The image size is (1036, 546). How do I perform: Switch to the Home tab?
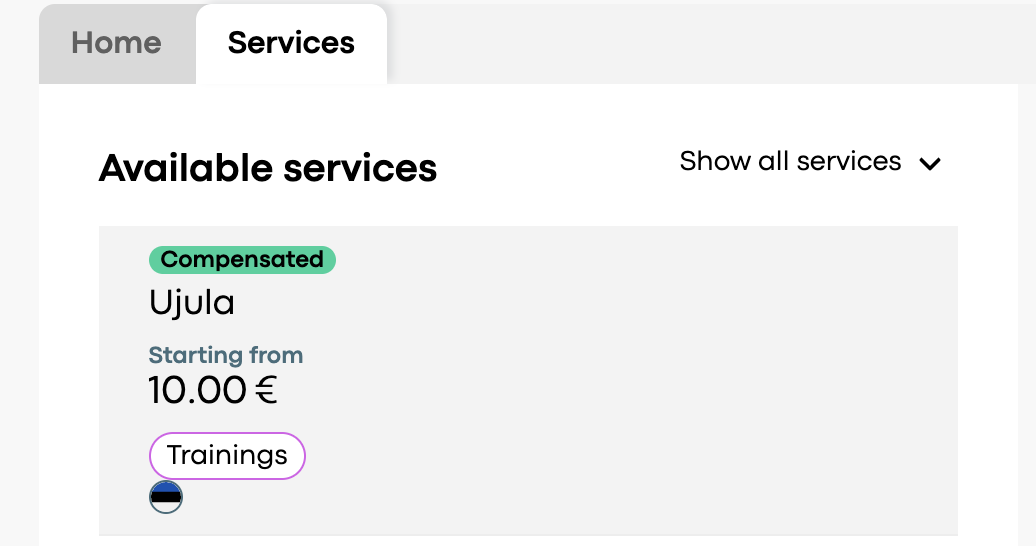click(118, 44)
